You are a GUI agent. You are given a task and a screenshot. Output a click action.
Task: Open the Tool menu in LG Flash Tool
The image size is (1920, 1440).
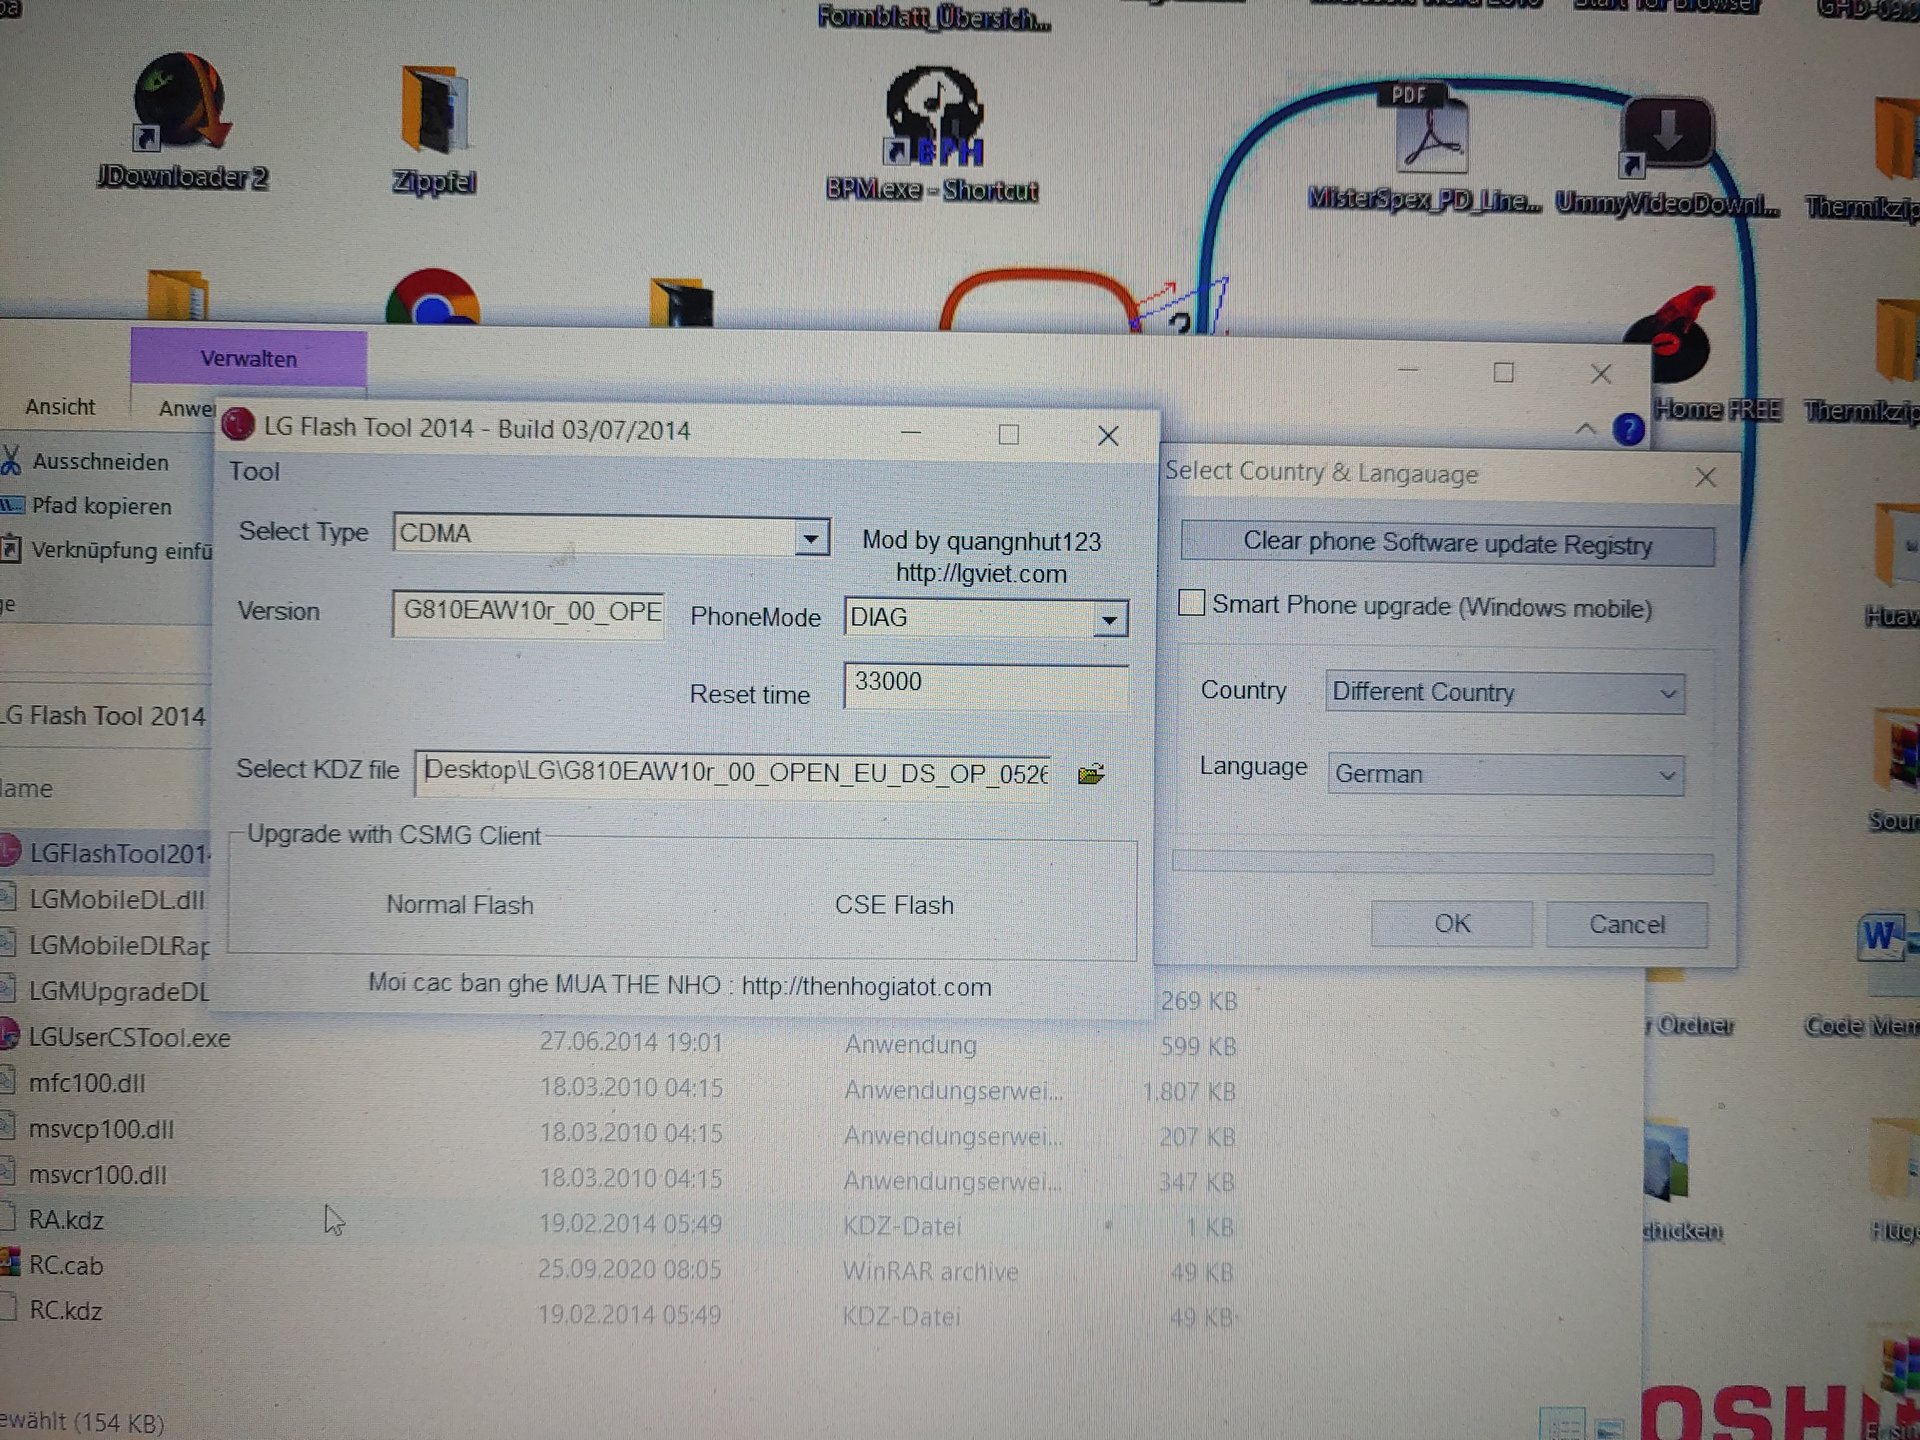coord(254,472)
